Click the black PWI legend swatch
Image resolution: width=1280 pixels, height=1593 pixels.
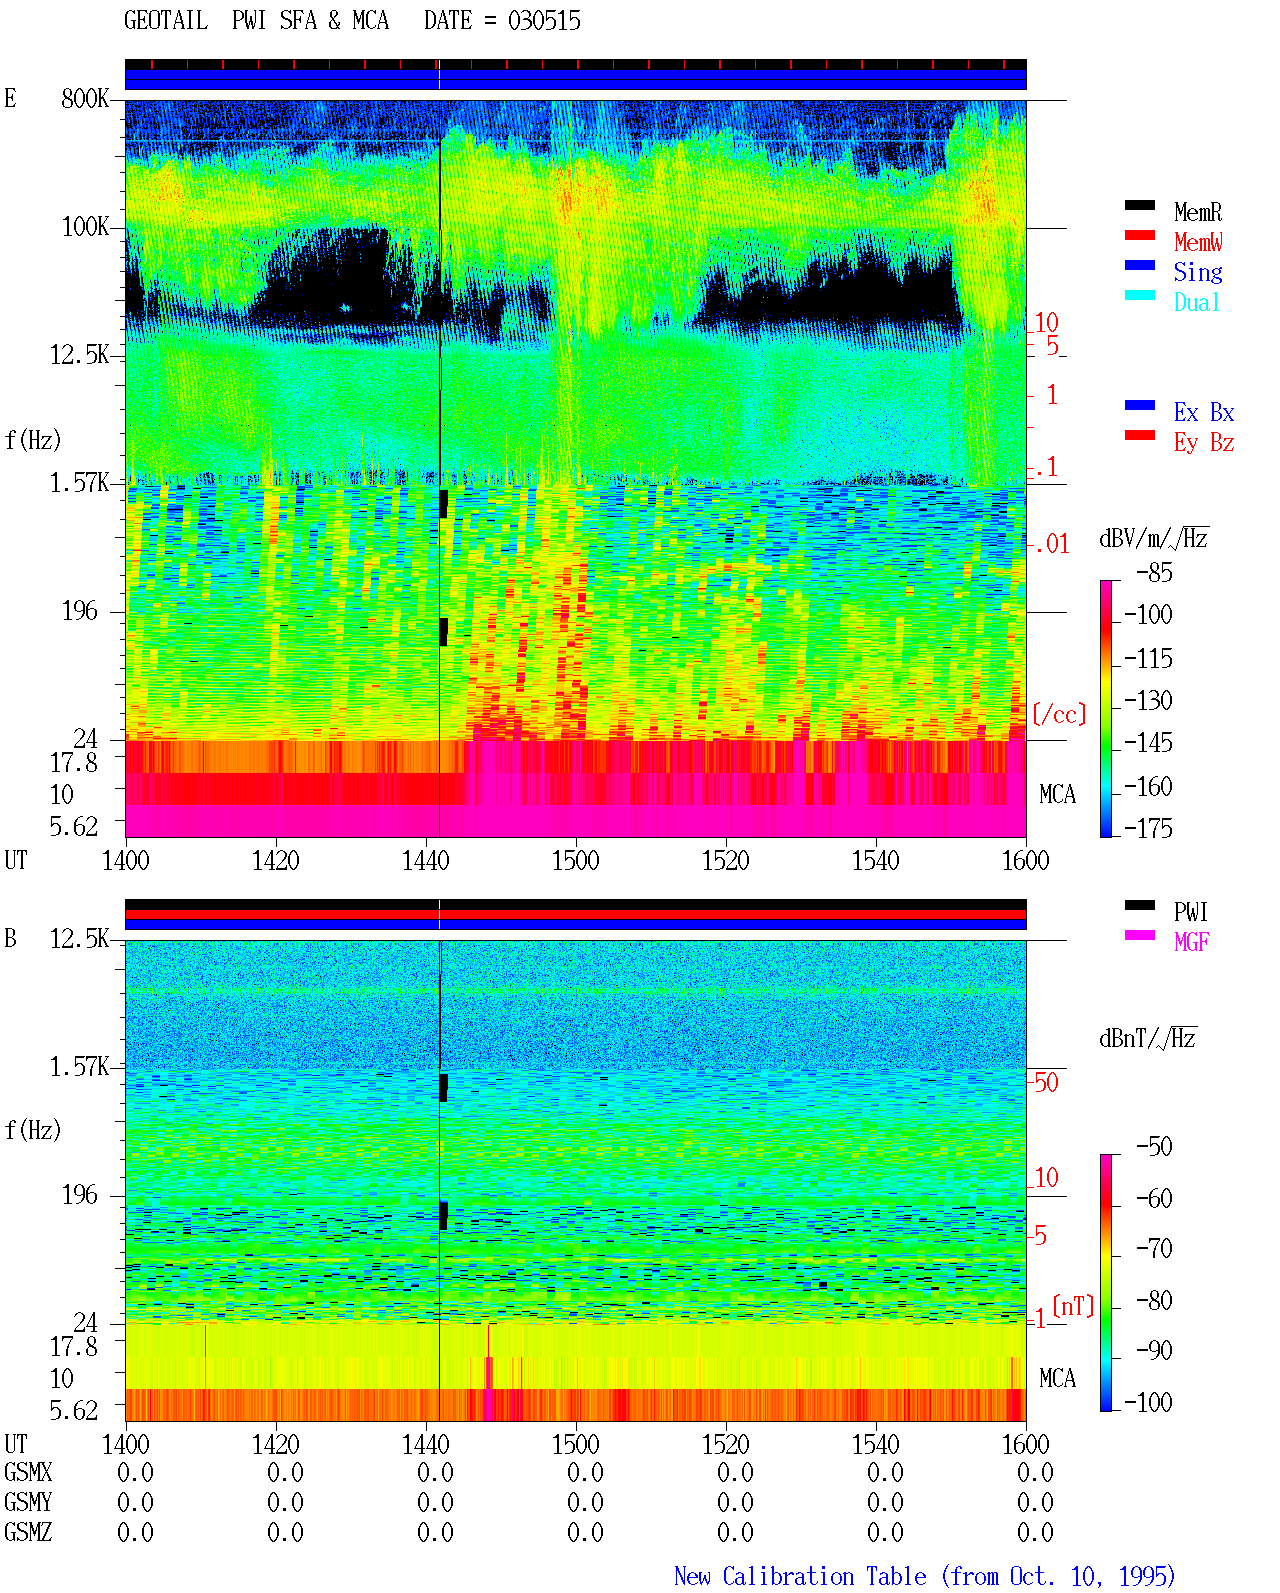(x=1140, y=905)
